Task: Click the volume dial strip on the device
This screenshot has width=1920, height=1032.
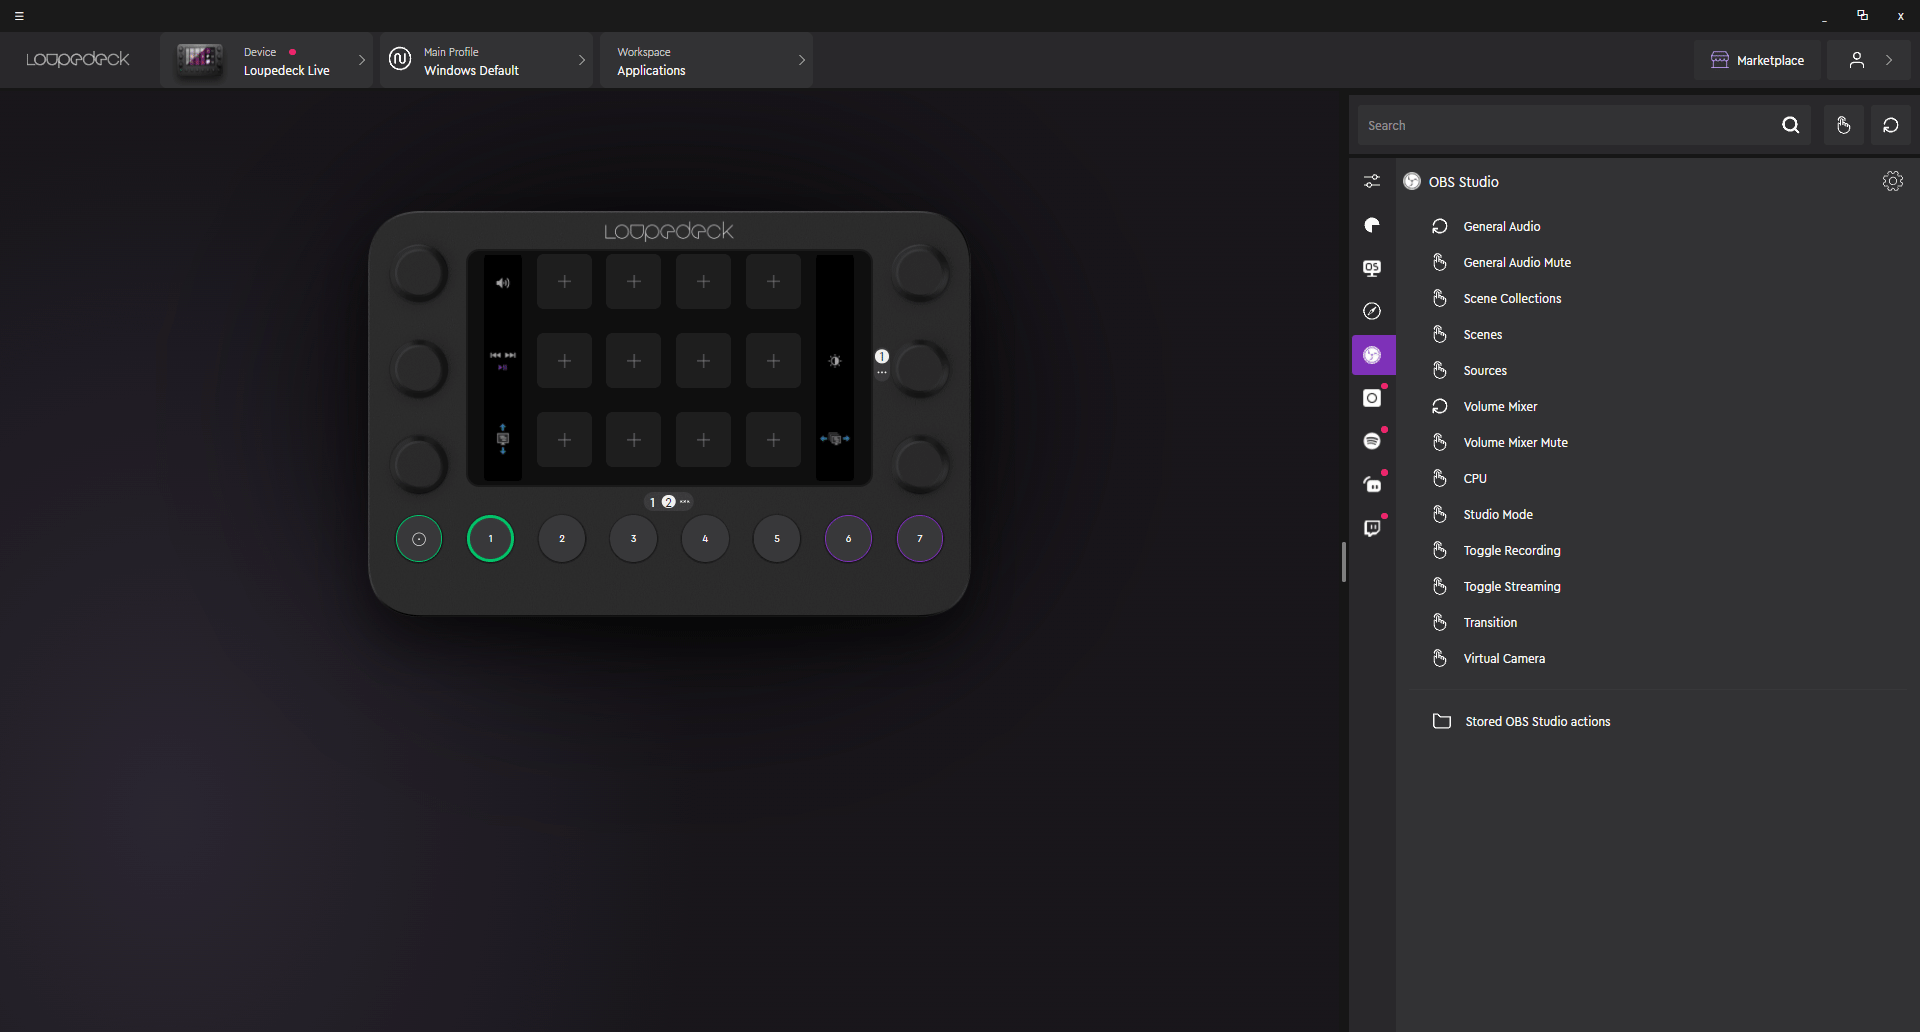Action: 503,283
